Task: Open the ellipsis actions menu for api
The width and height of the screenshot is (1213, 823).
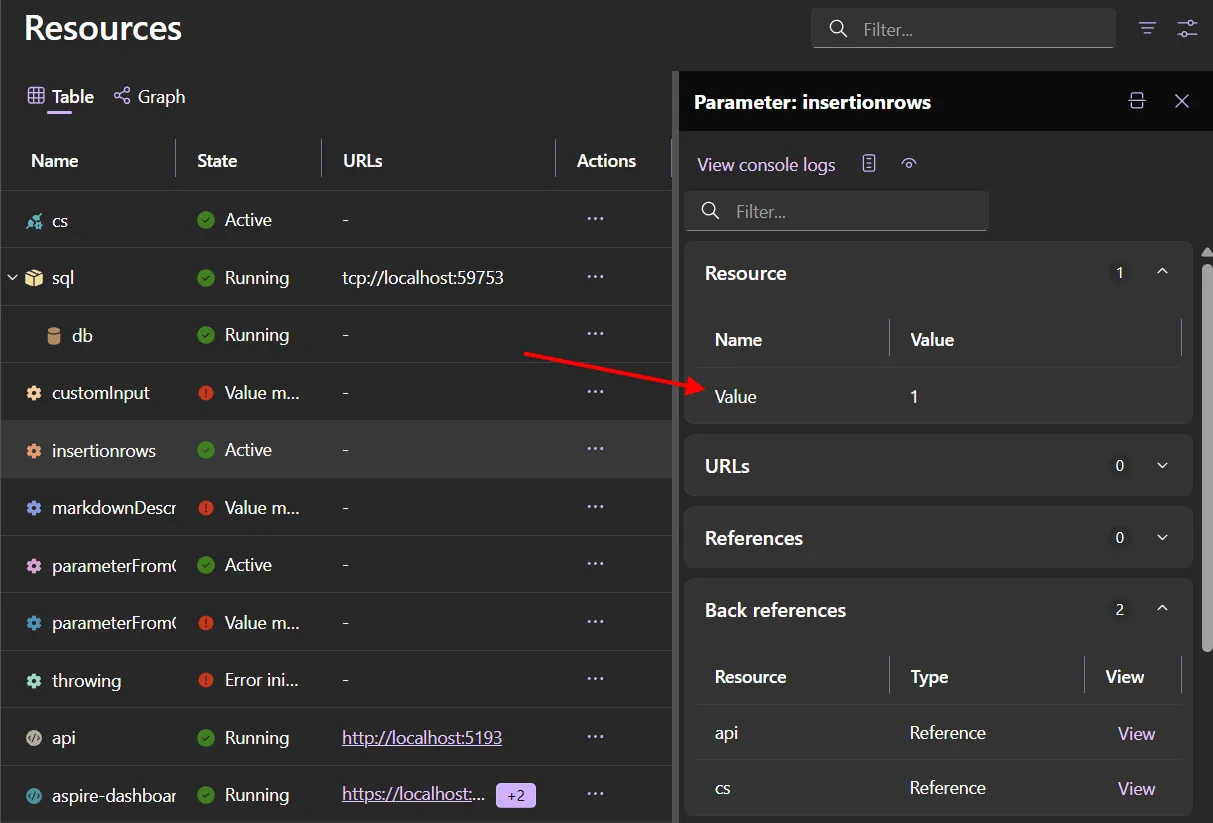Action: 595,737
